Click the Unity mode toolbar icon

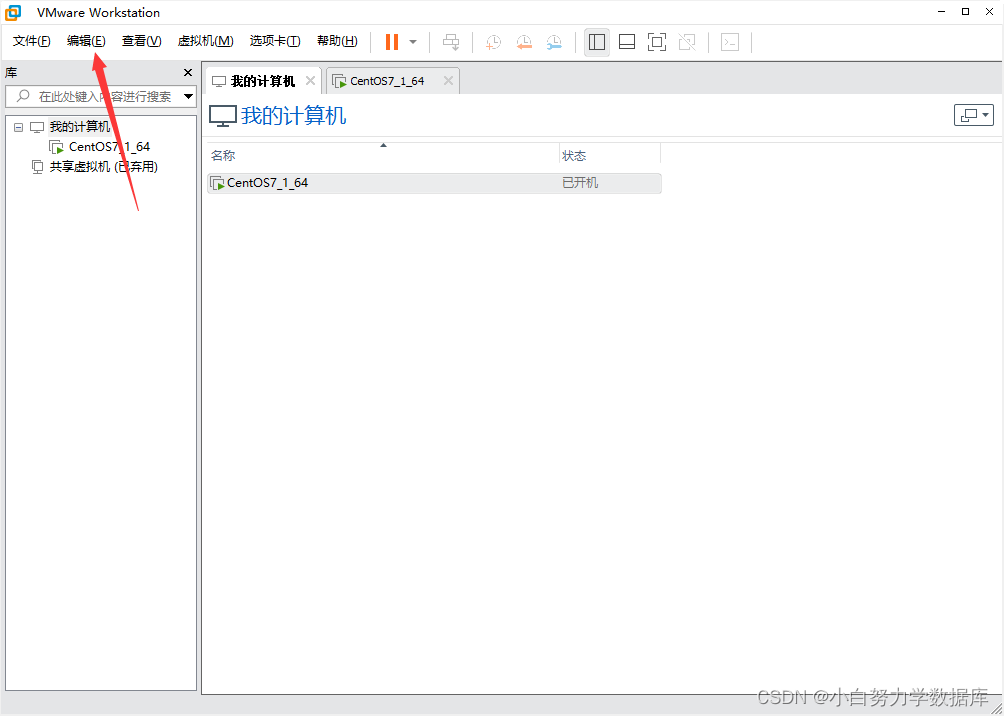pyautogui.click(x=687, y=42)
